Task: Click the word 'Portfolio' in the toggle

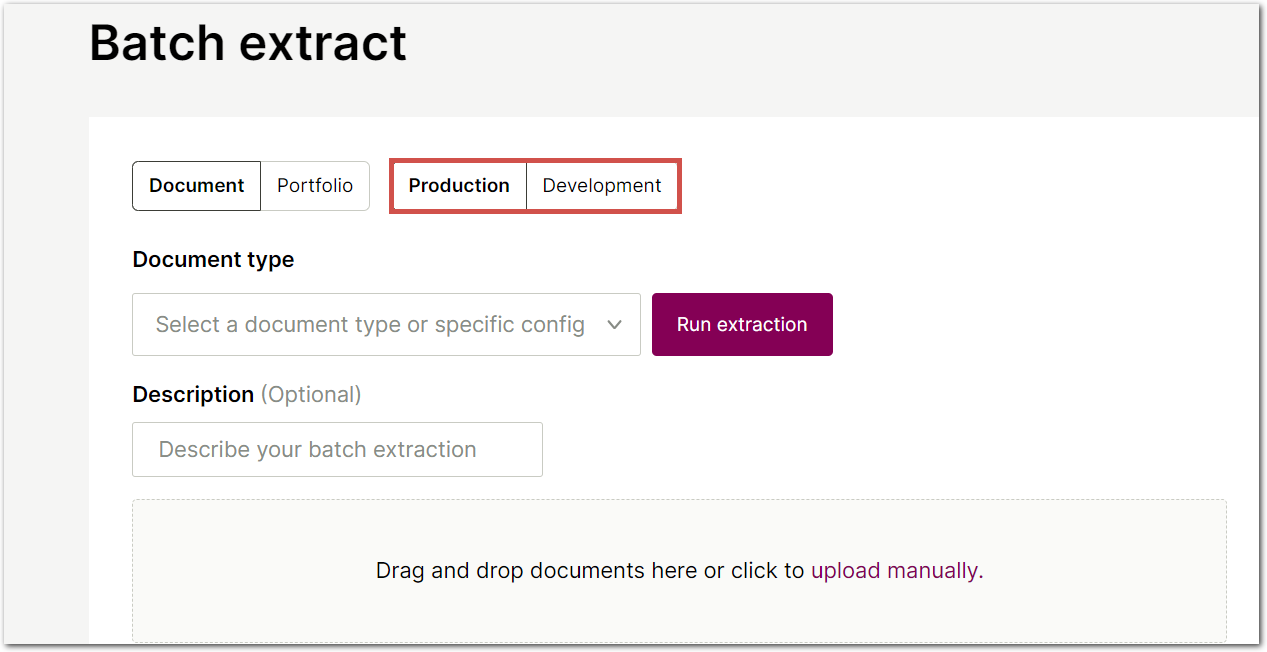Action: coord(315,186)
